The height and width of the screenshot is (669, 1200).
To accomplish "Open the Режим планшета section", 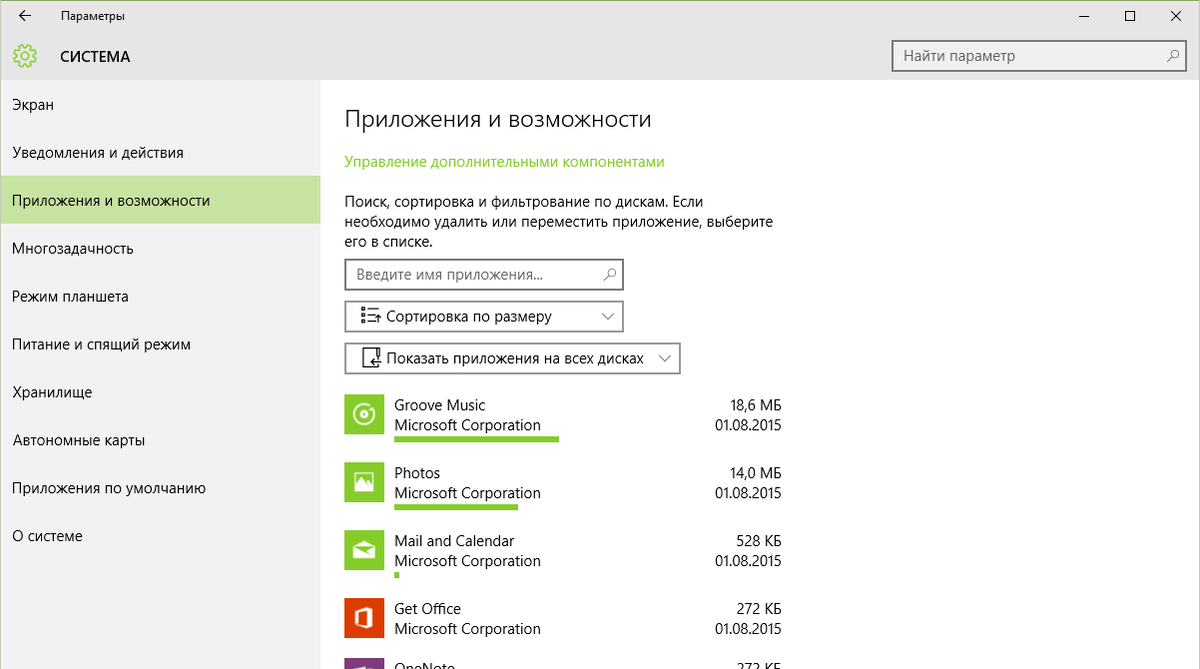I will click(x=160, y=296).
